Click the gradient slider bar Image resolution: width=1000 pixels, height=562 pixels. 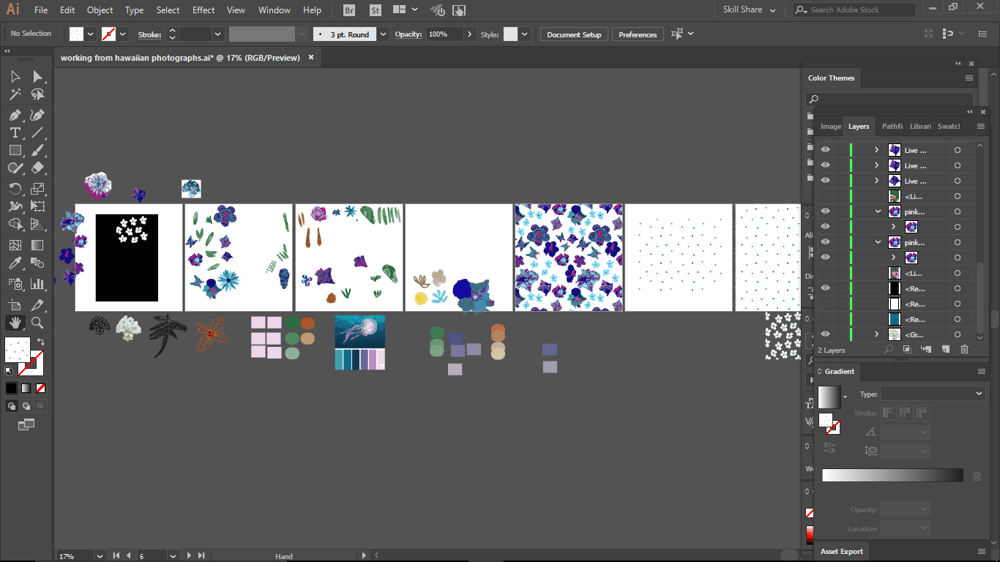[892, 475]
